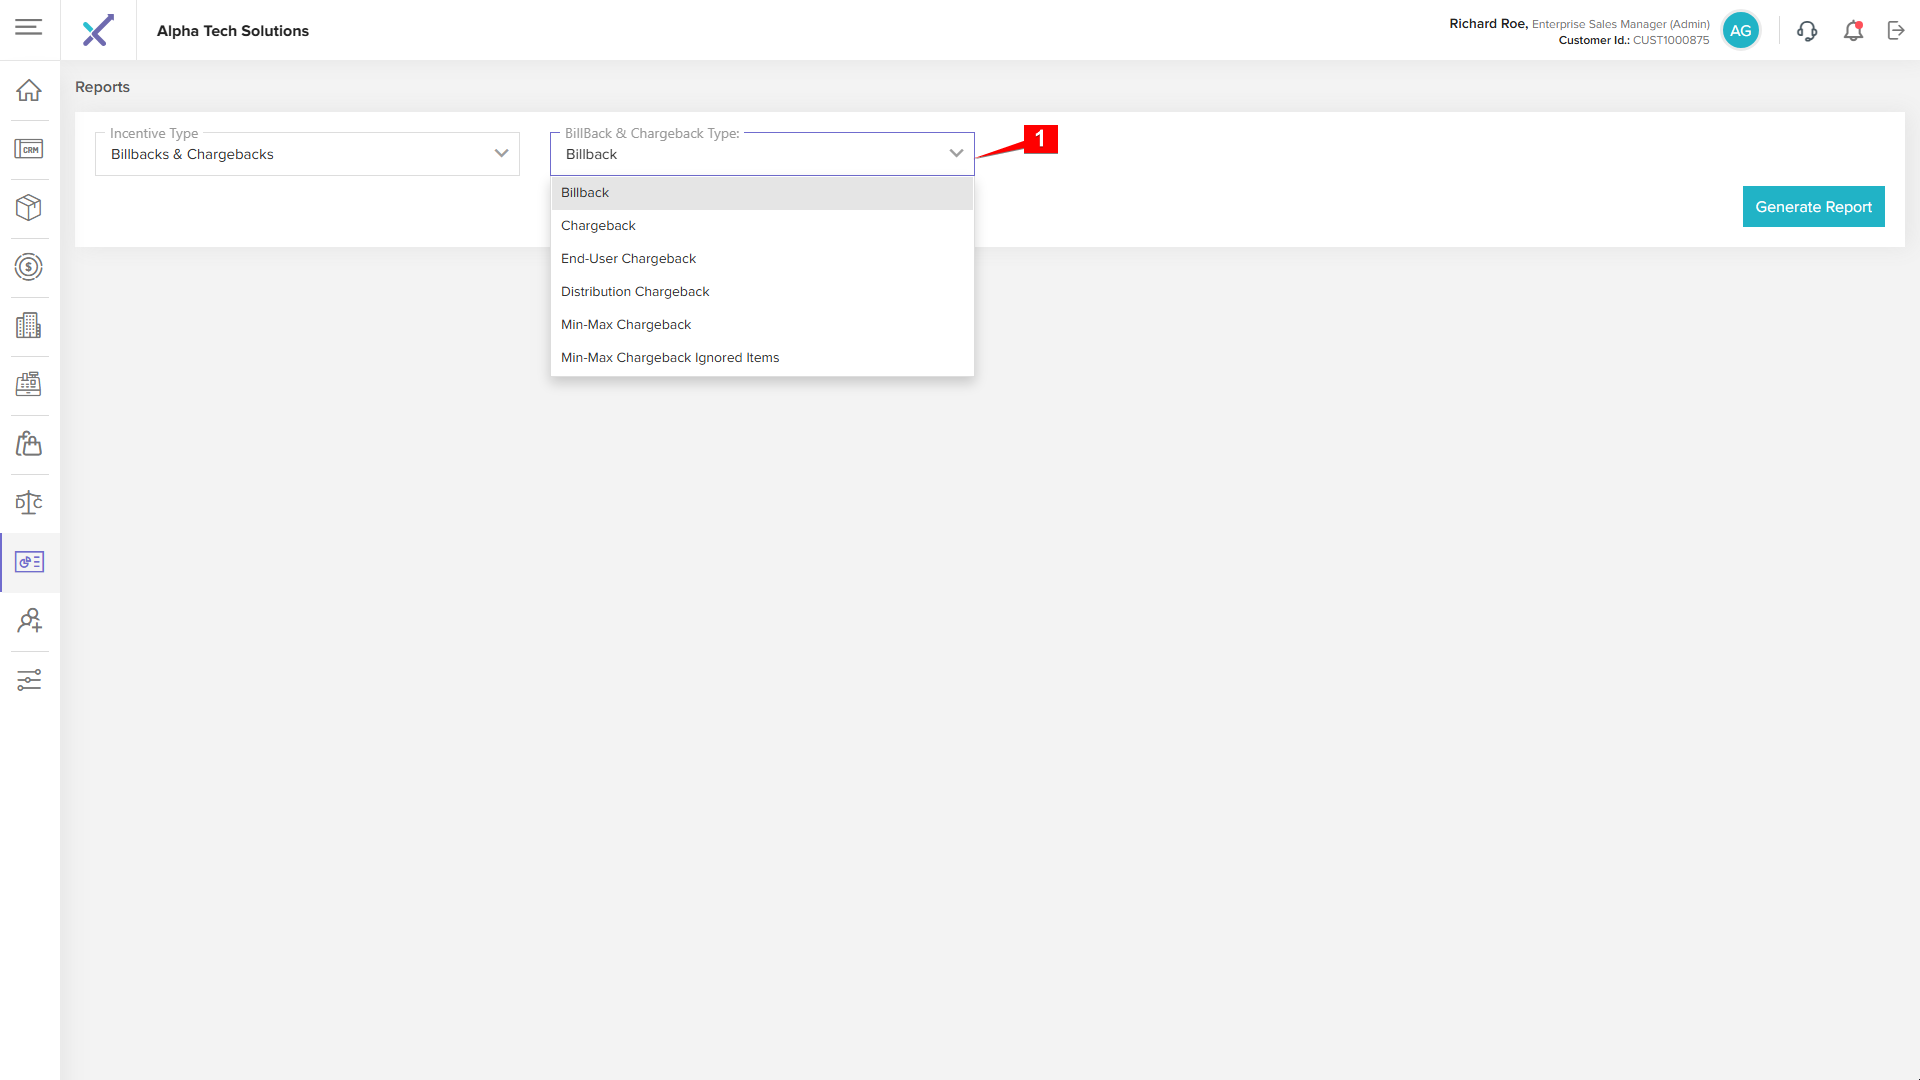Image resolution: width=1920 pixels, height=1080 pixels.
Task: Click the logout icon
Action: [1896, 31]
